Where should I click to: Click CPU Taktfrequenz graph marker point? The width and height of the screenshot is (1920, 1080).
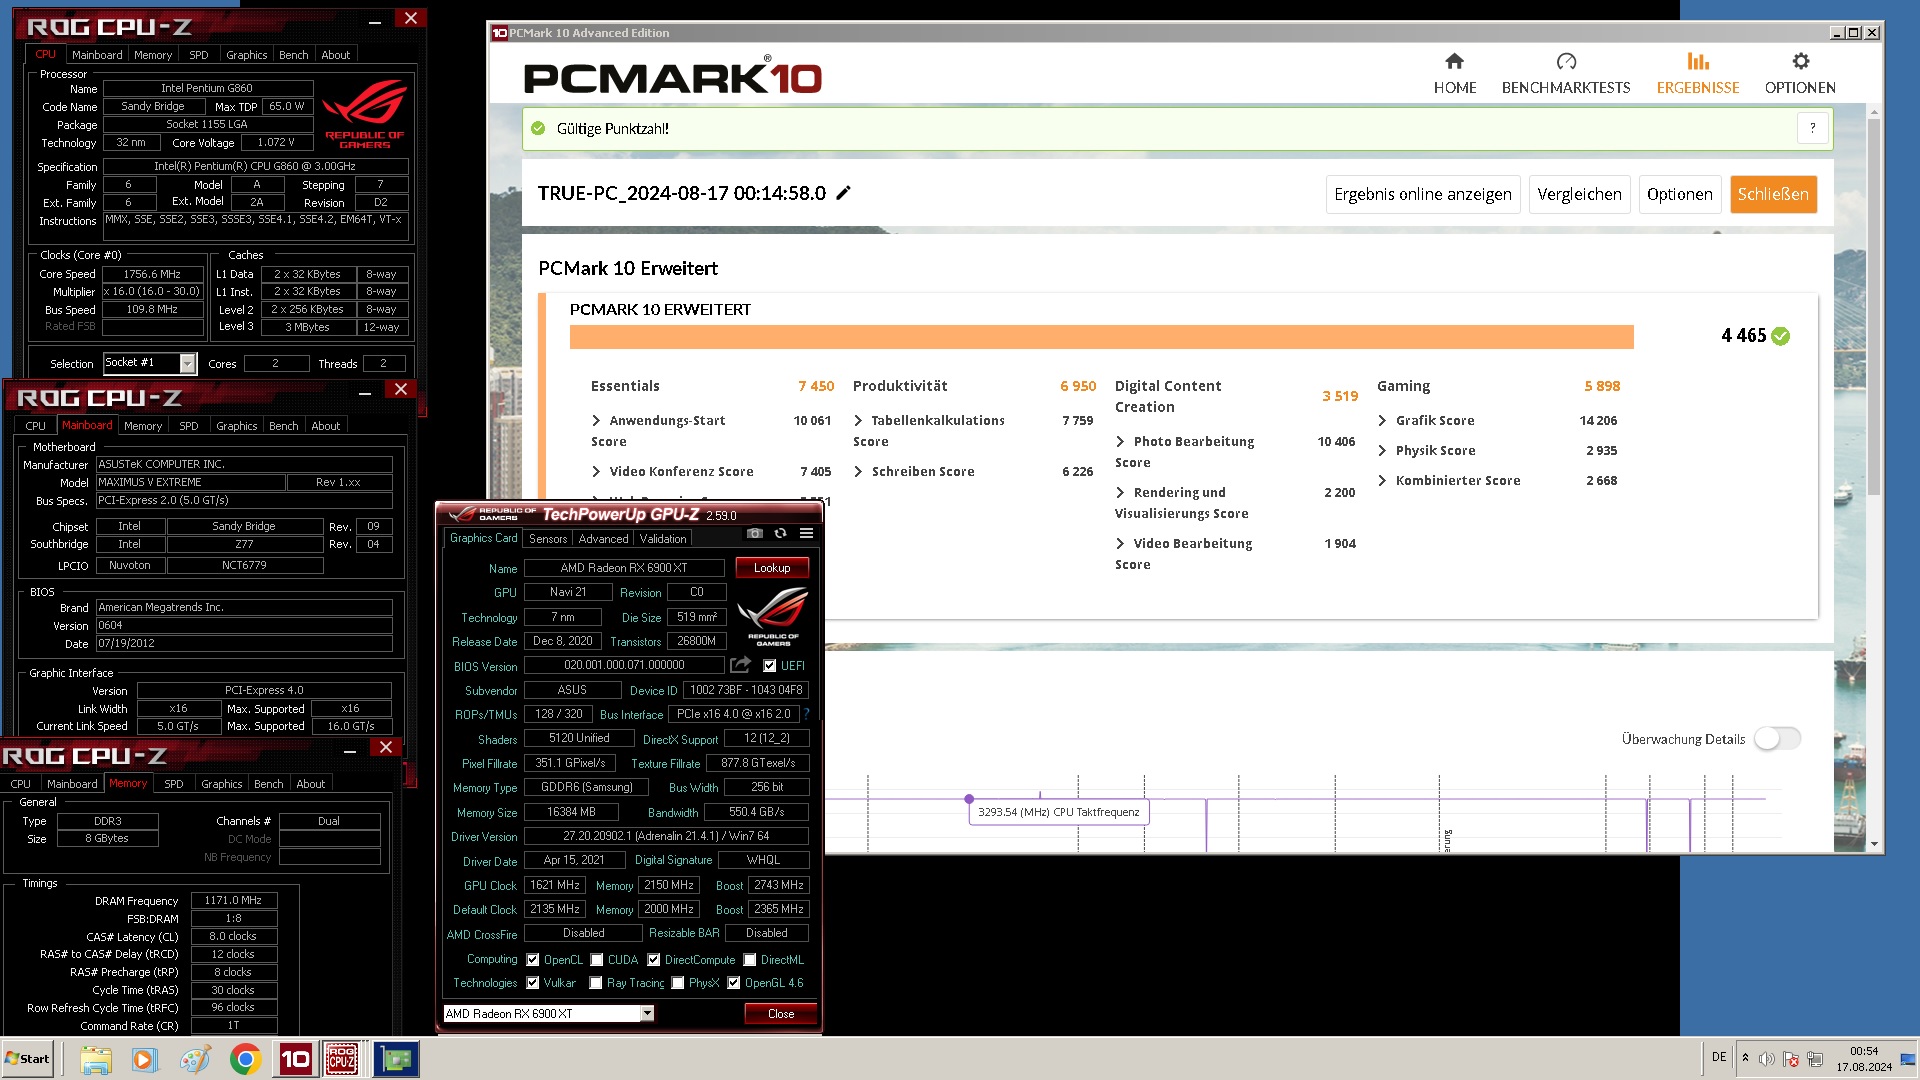point(969,799)
